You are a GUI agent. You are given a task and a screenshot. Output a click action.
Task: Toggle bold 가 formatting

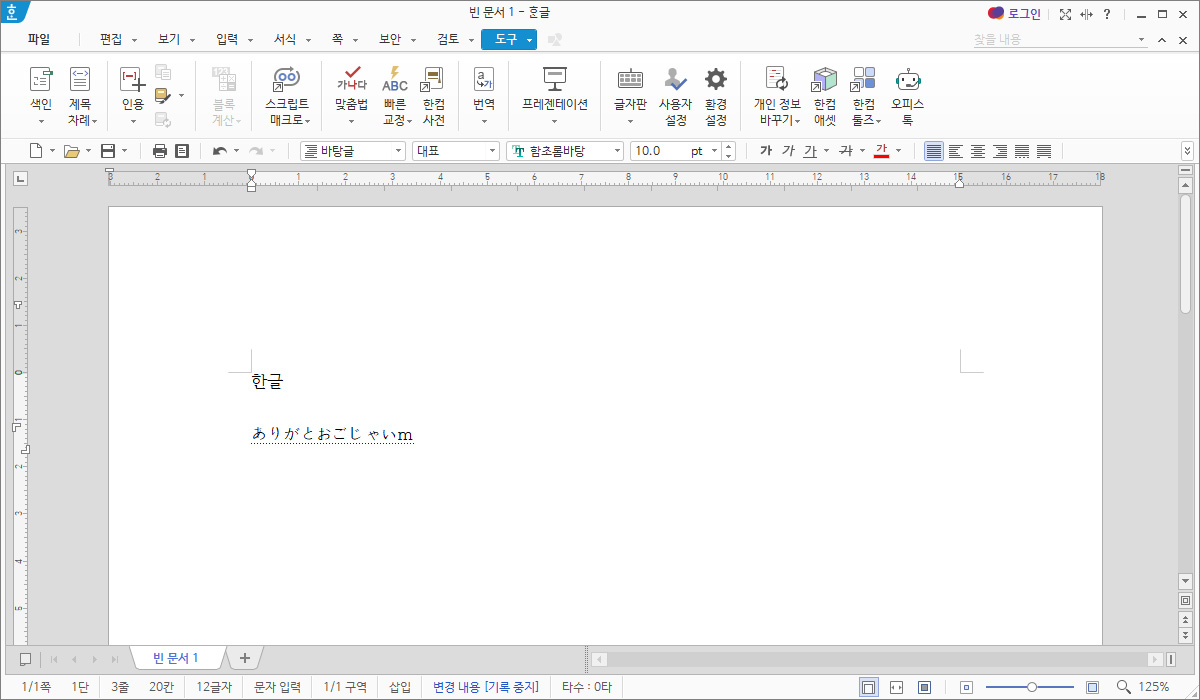[766, 151]
